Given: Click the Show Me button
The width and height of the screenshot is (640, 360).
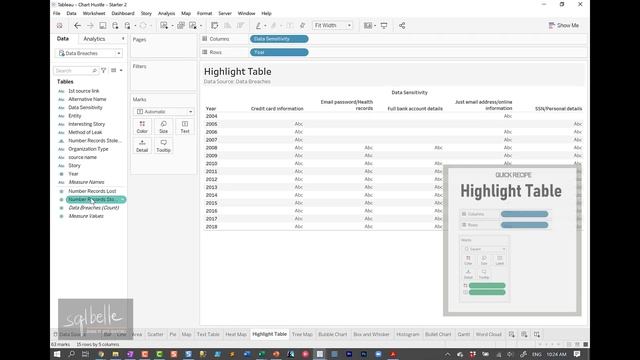Looking at the screenshot, I should click(x=564, y=25).
